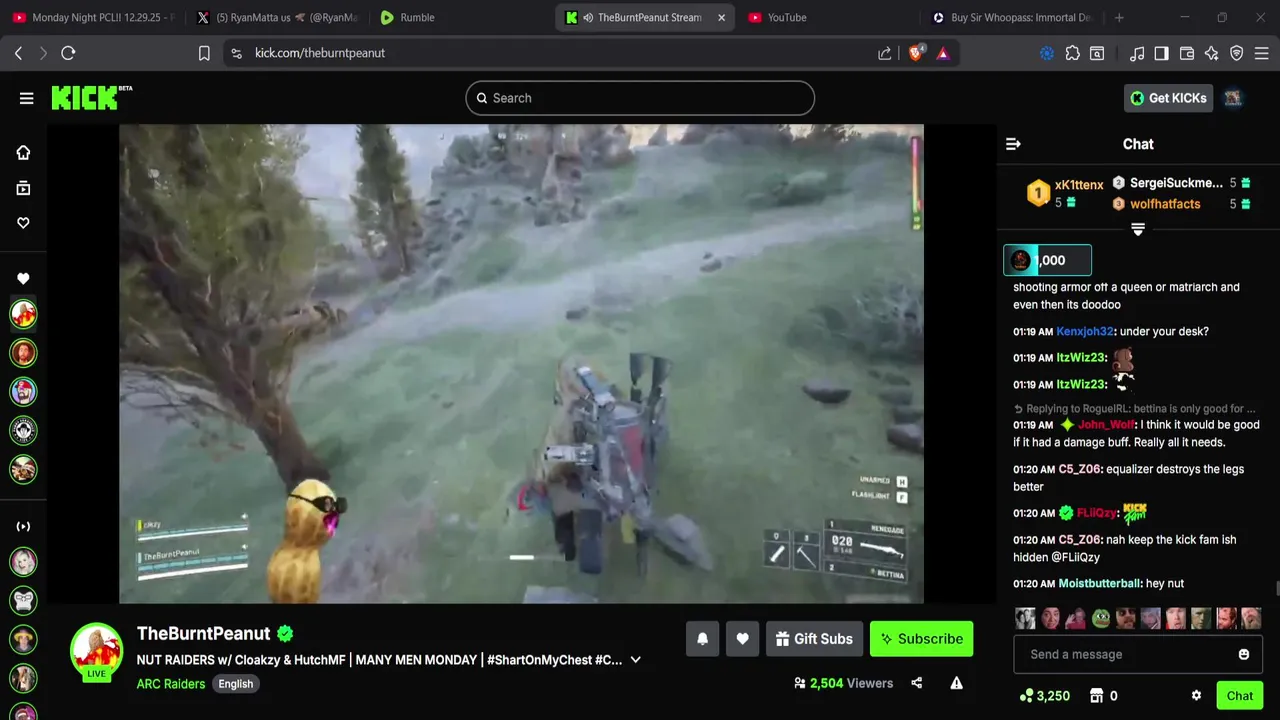Subscribe to TheBurntPeanut channel
This screenshot has width=1280, height=720.
921,639
